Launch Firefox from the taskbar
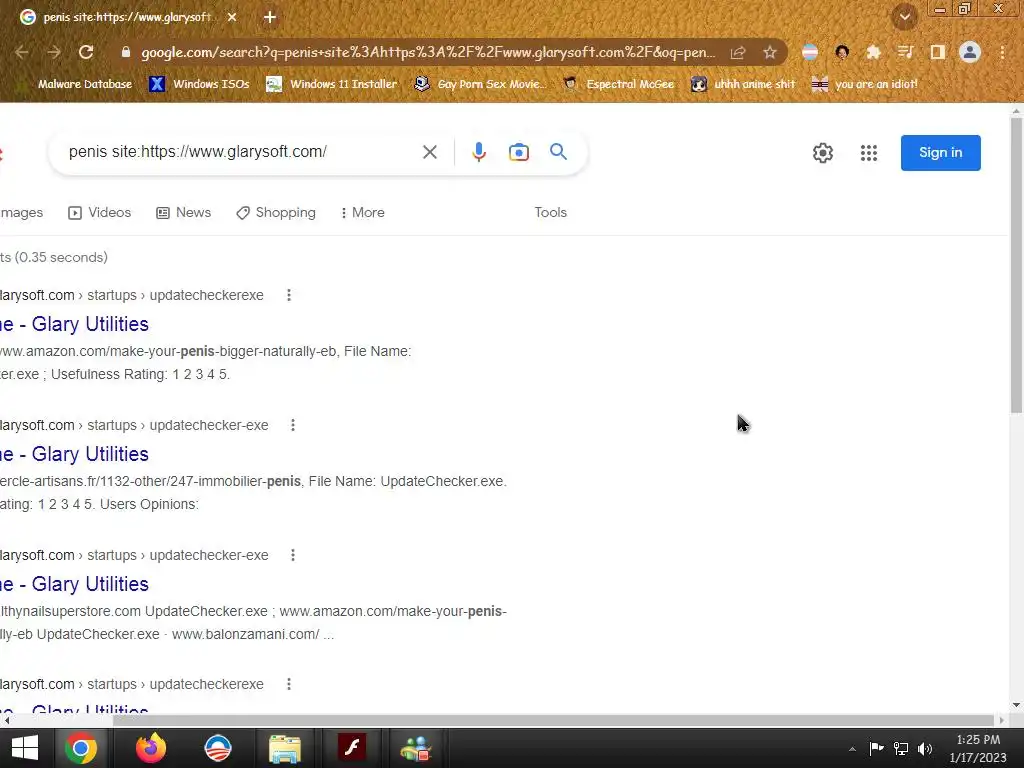Image resolution: width=1024 pixels, height=768 pixels. click(x=151, y=748)
